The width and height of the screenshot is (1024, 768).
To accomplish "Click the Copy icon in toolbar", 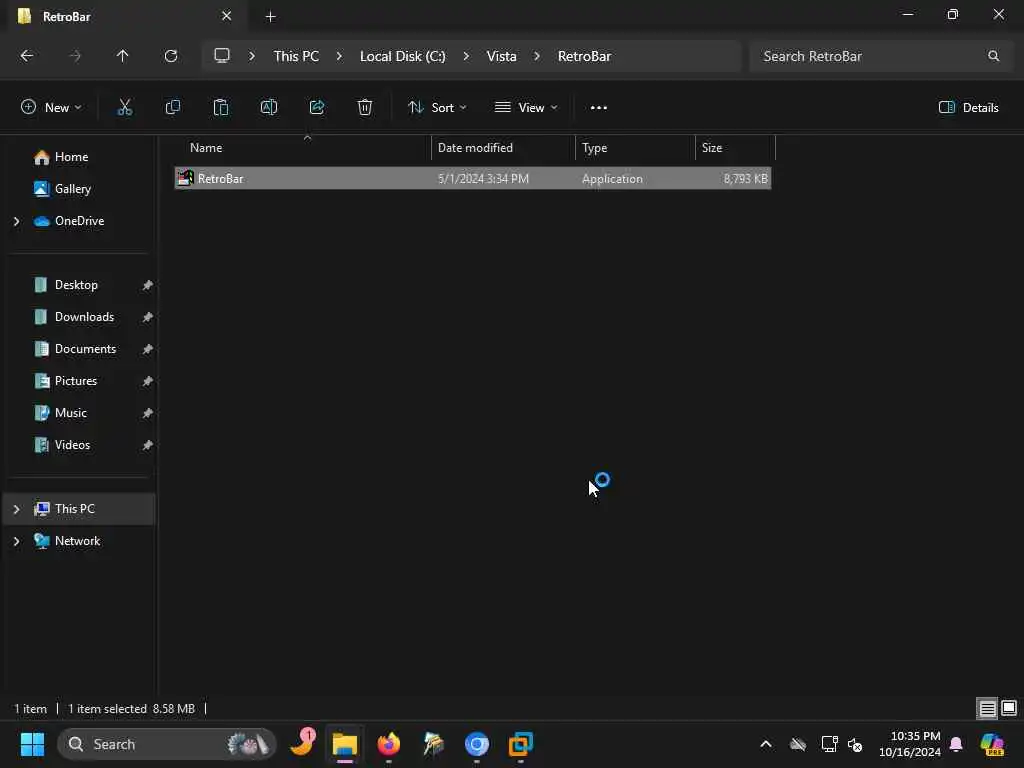I will point(172,107).
